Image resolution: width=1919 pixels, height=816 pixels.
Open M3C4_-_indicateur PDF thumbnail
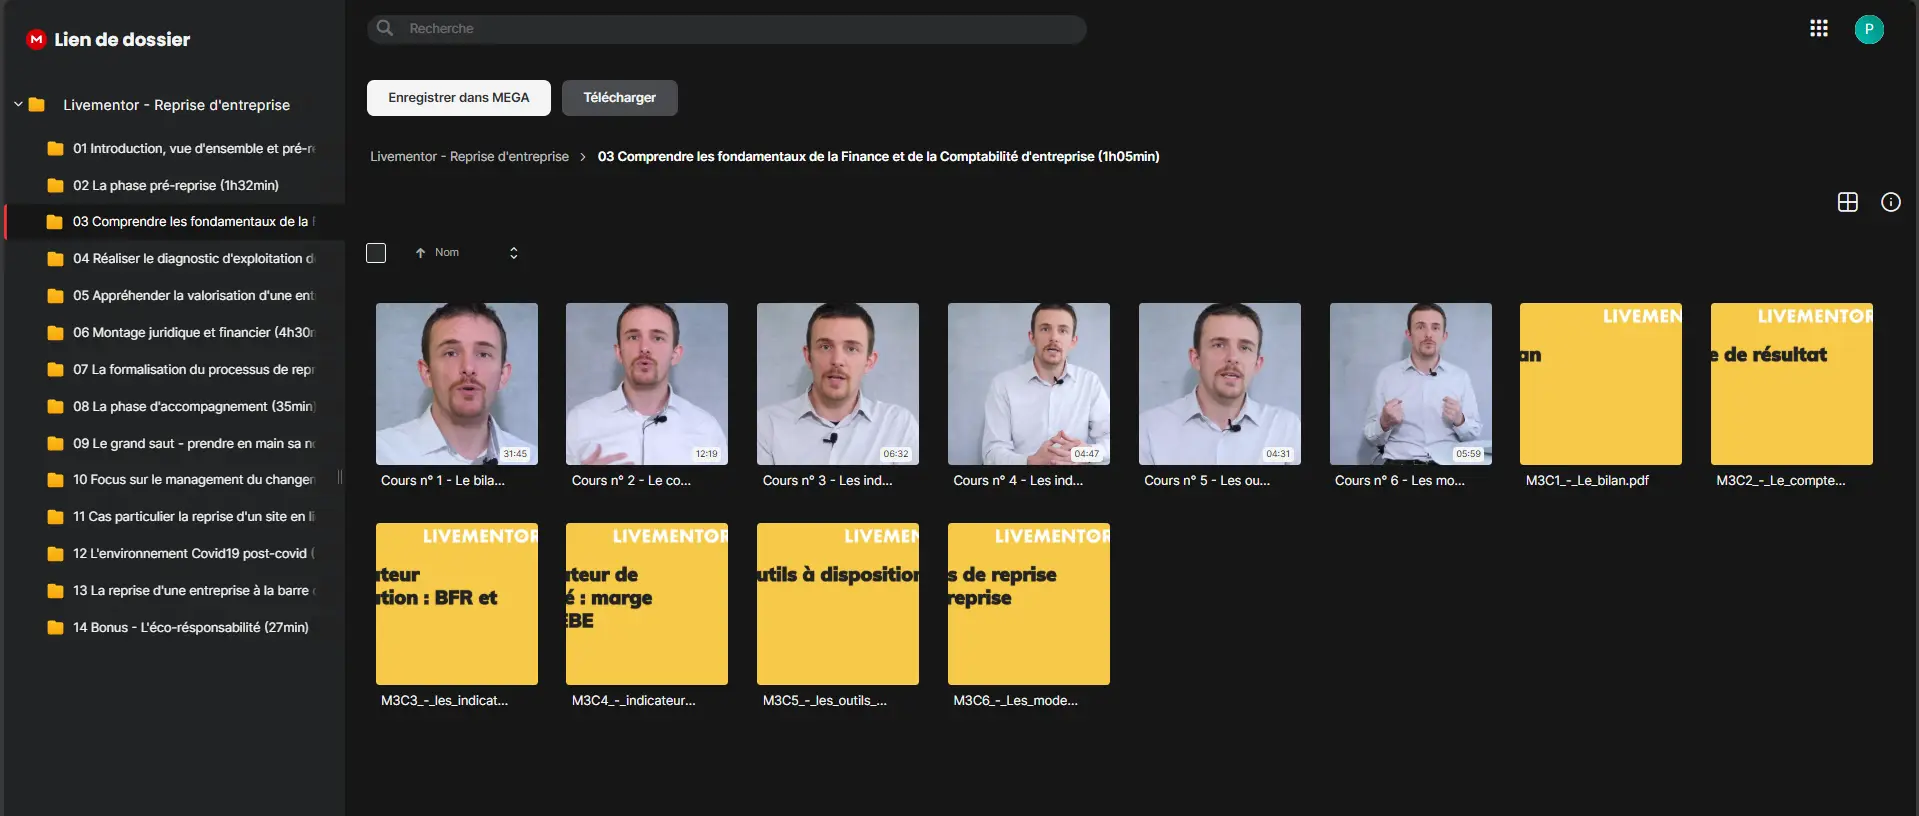point(647,604)
